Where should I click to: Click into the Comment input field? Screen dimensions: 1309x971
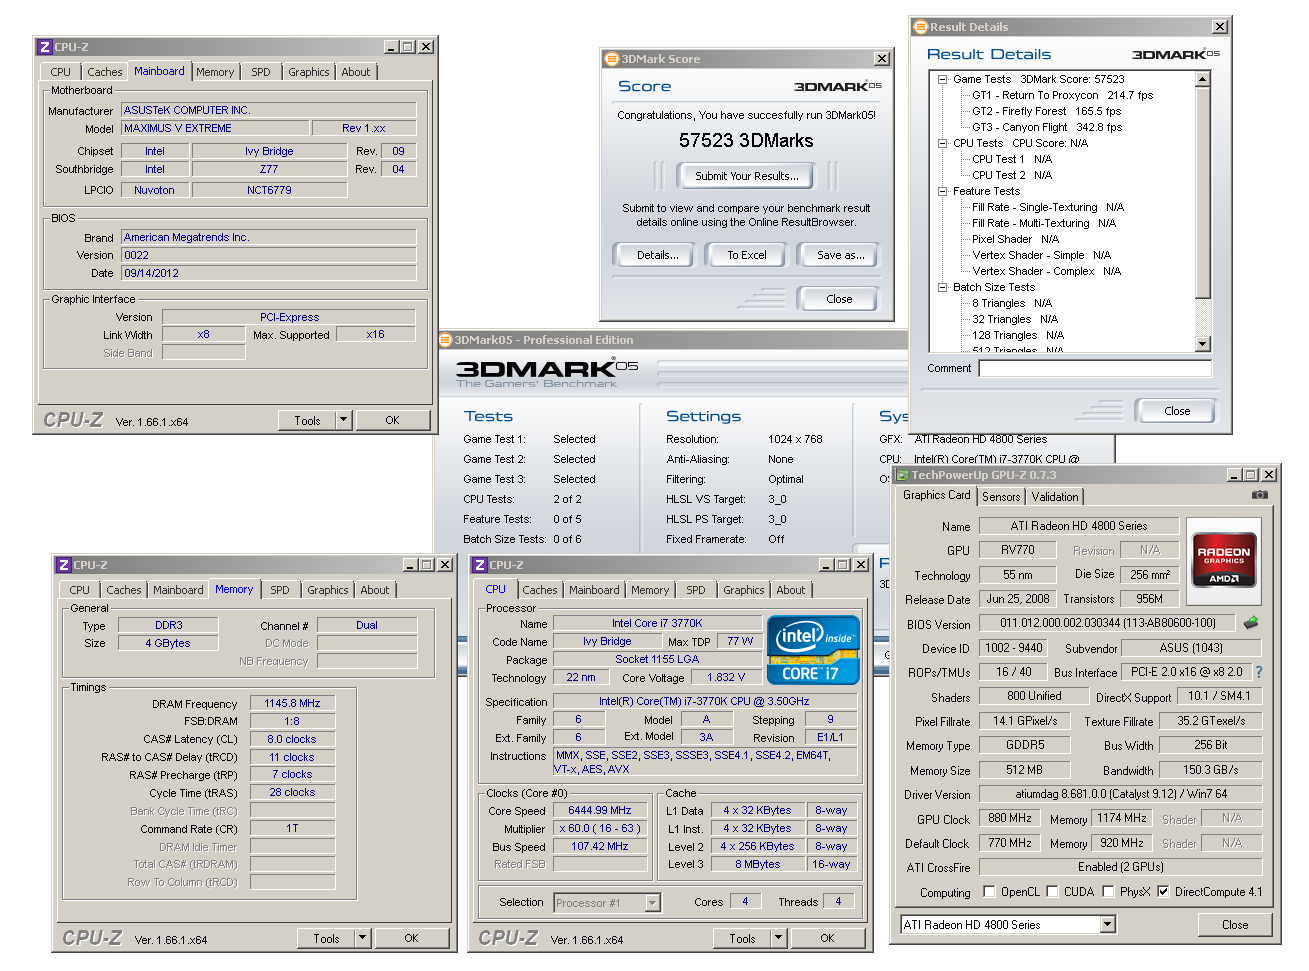point(1095,368)
